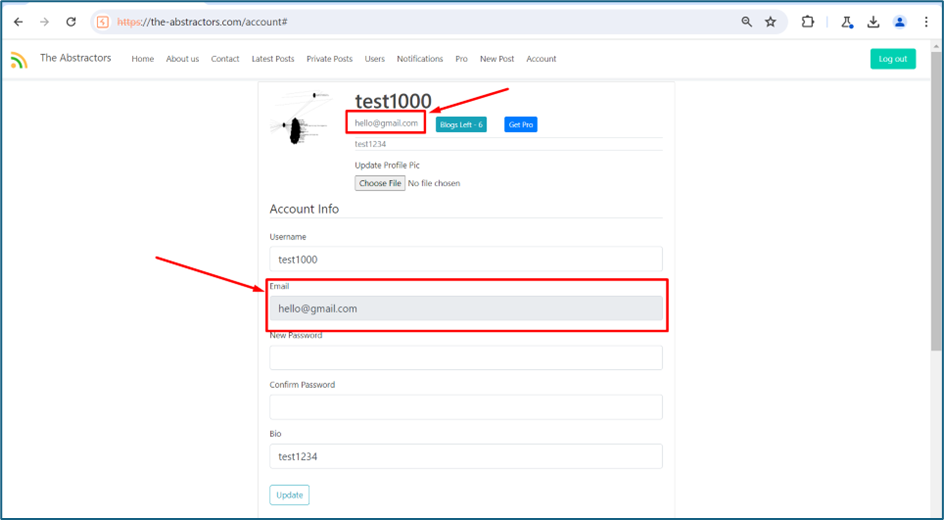The width and height of the screenshot is (944, 520).
Task: Go to Home in navigation bar
Action: coord(143,59)
